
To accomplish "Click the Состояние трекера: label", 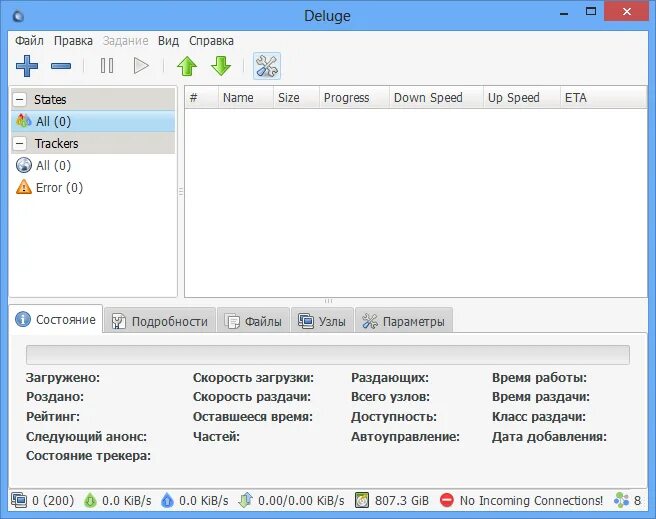I will [88, 455].
